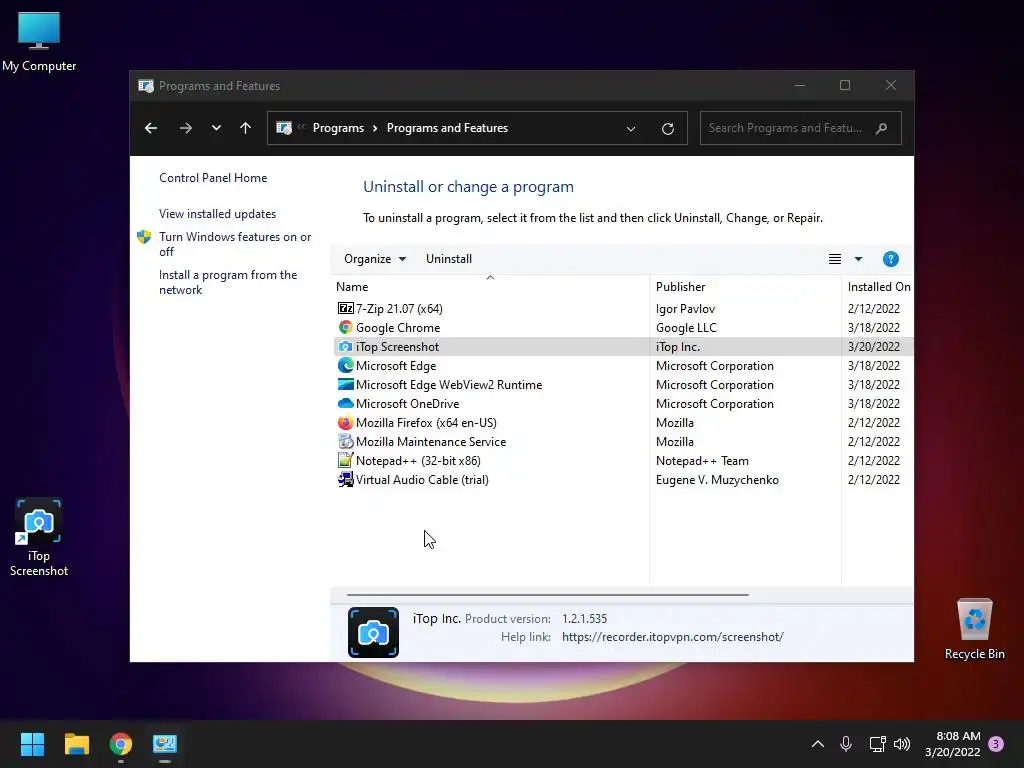Open Install a program from the network
The width and height of the screenshot is (1024, 768).
[x=228, y=282]
